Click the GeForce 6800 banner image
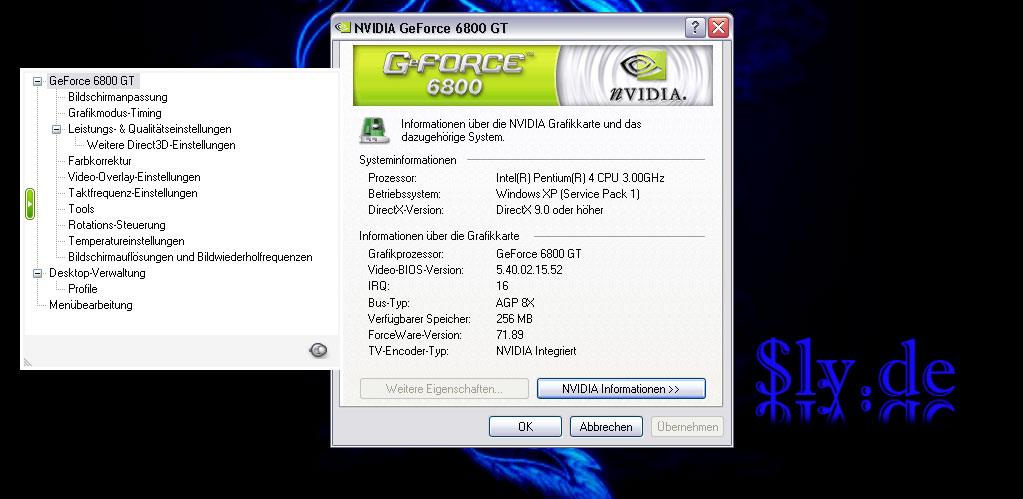1023x499 pixels. tap(532, 75)
